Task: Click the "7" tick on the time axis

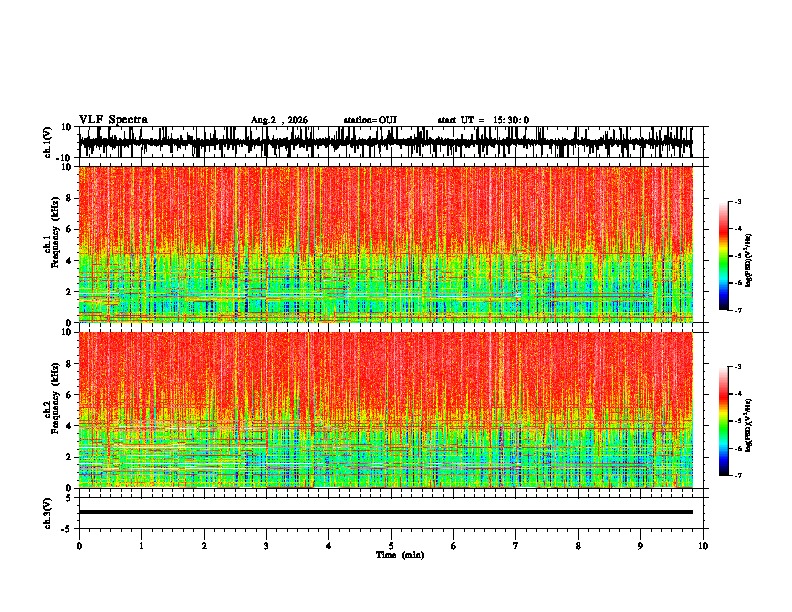Action: coord(516,546)
